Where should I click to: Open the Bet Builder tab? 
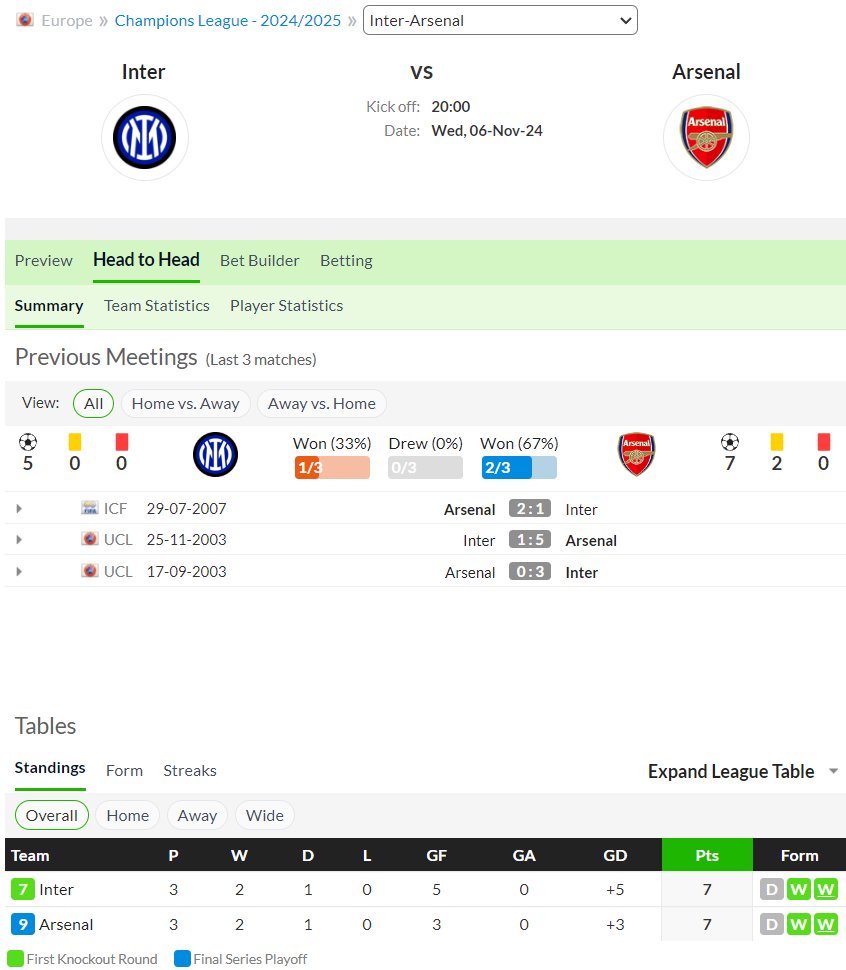[260, 260]
